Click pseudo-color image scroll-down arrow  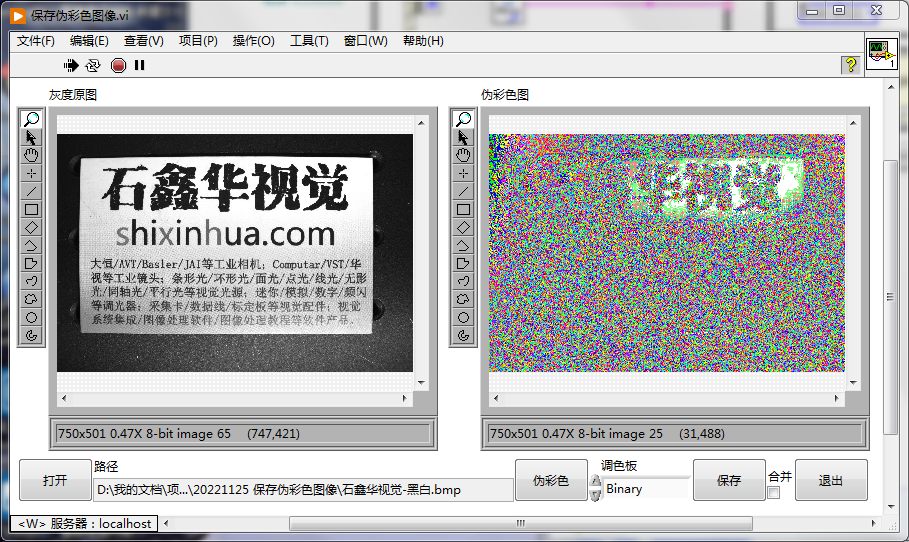tap(853, 383)
